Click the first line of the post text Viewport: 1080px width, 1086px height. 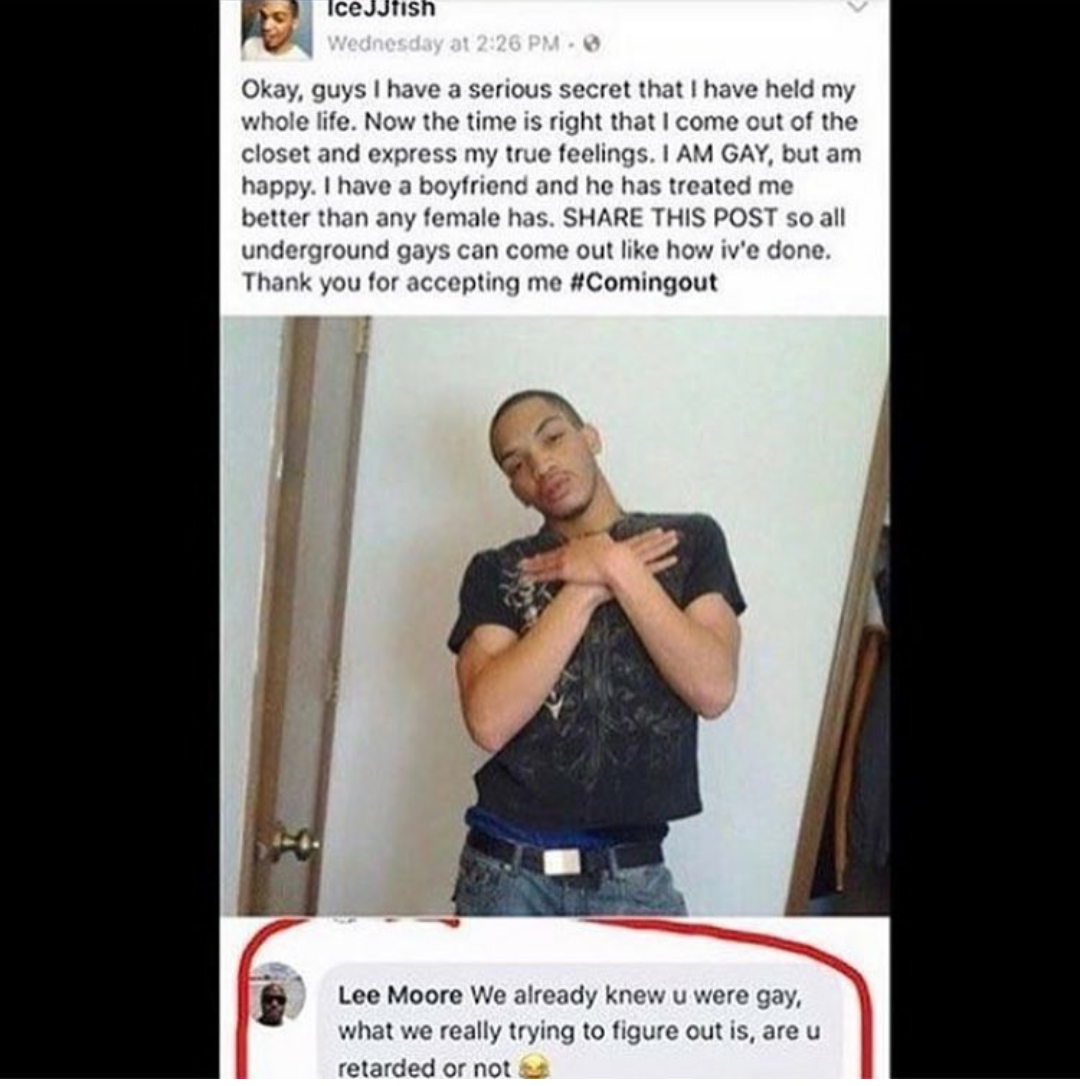tap(549, 91)
